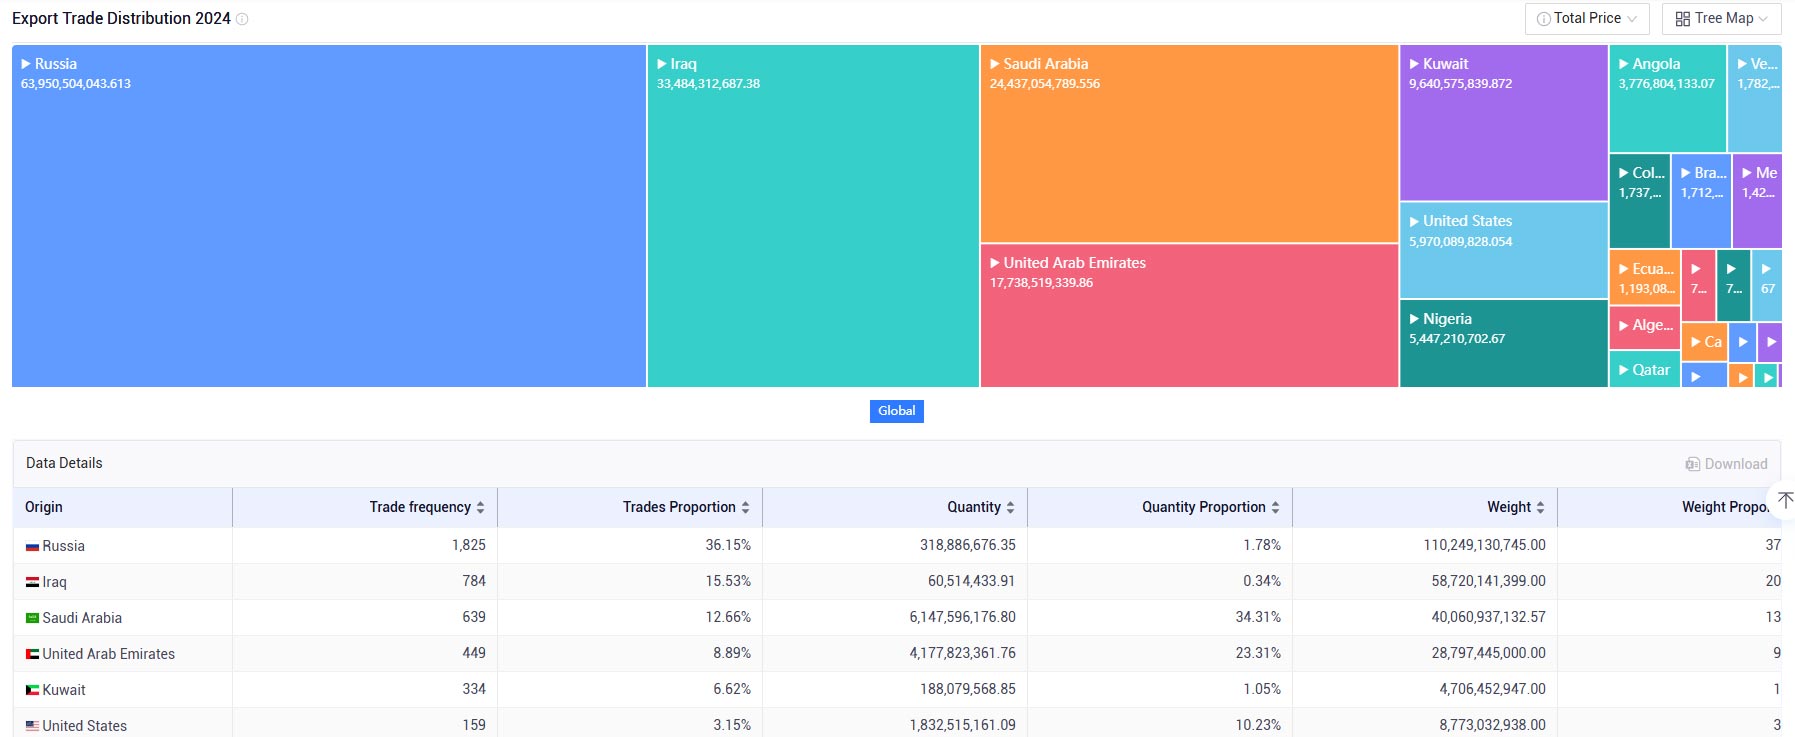Viewport: 1795px width, 737px height.
Task: Click the Kuwait purple tile
Action: coord(1504,122)
